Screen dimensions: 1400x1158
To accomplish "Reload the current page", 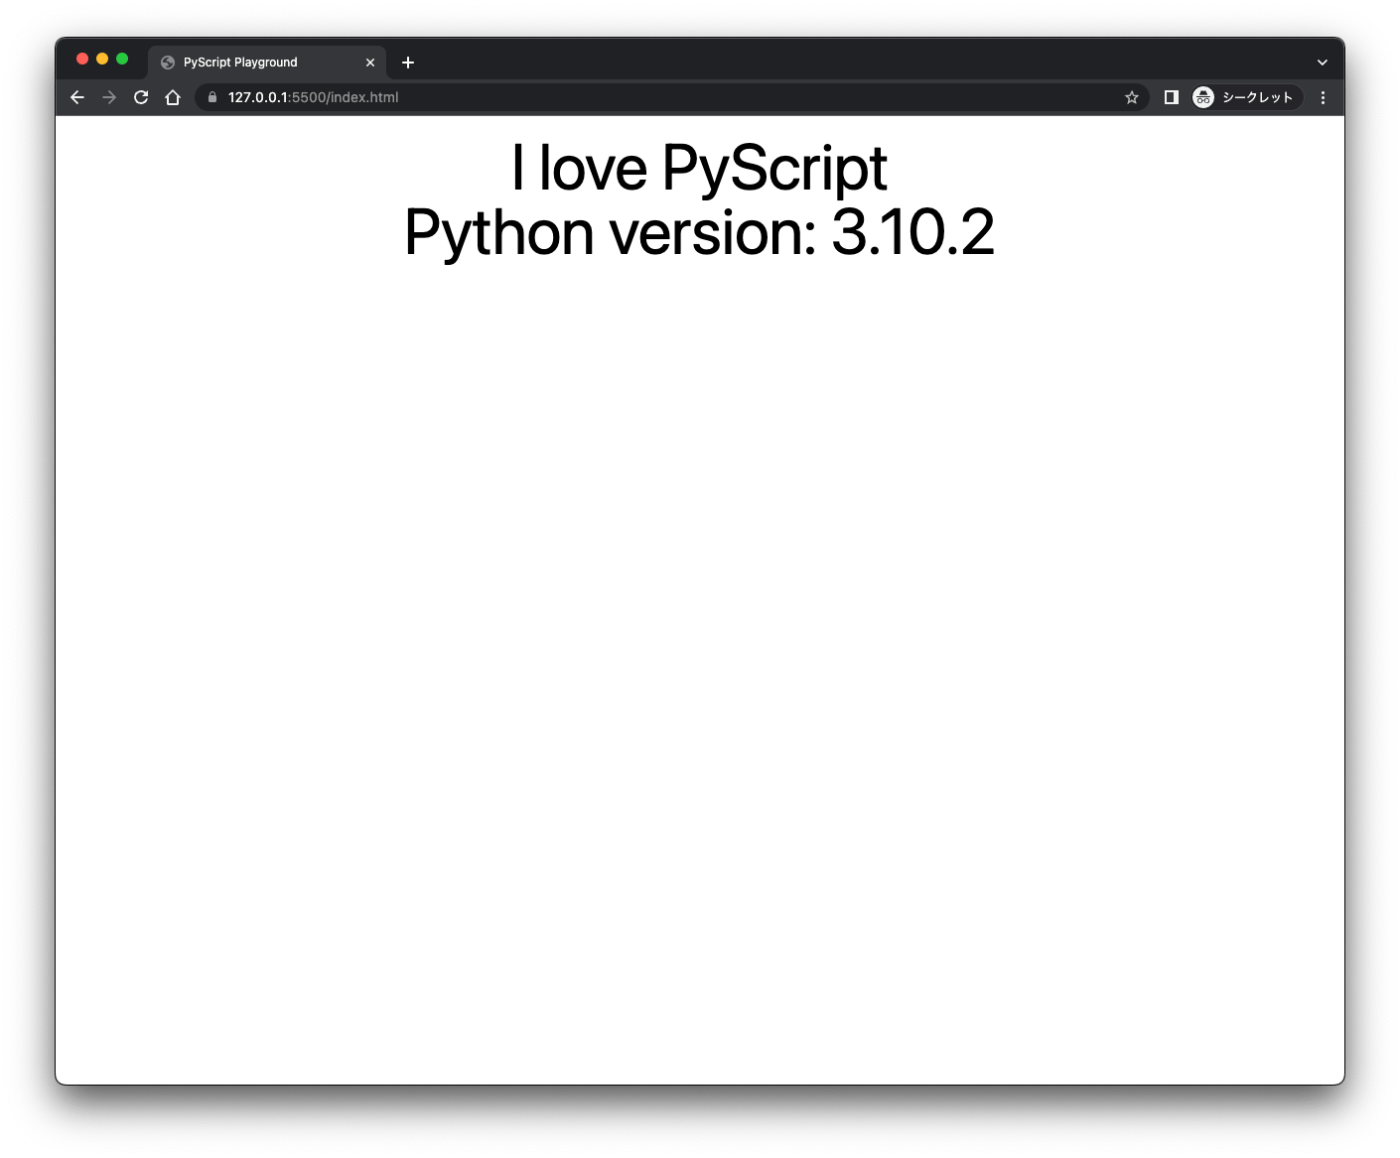I will 141,97.
